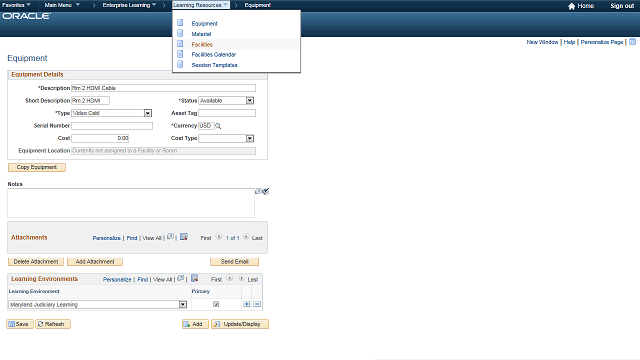Show previous row in Attachments

tap(219, 237)
